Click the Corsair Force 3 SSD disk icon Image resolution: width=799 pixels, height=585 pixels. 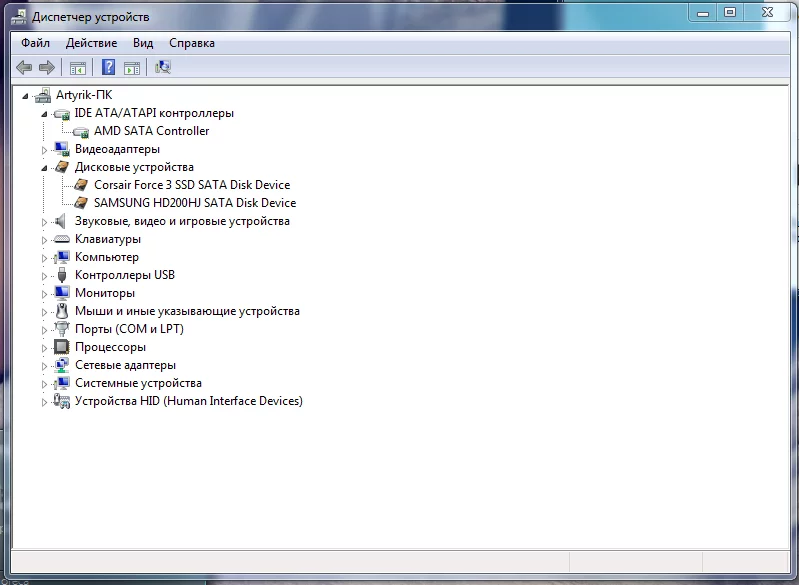81,185
